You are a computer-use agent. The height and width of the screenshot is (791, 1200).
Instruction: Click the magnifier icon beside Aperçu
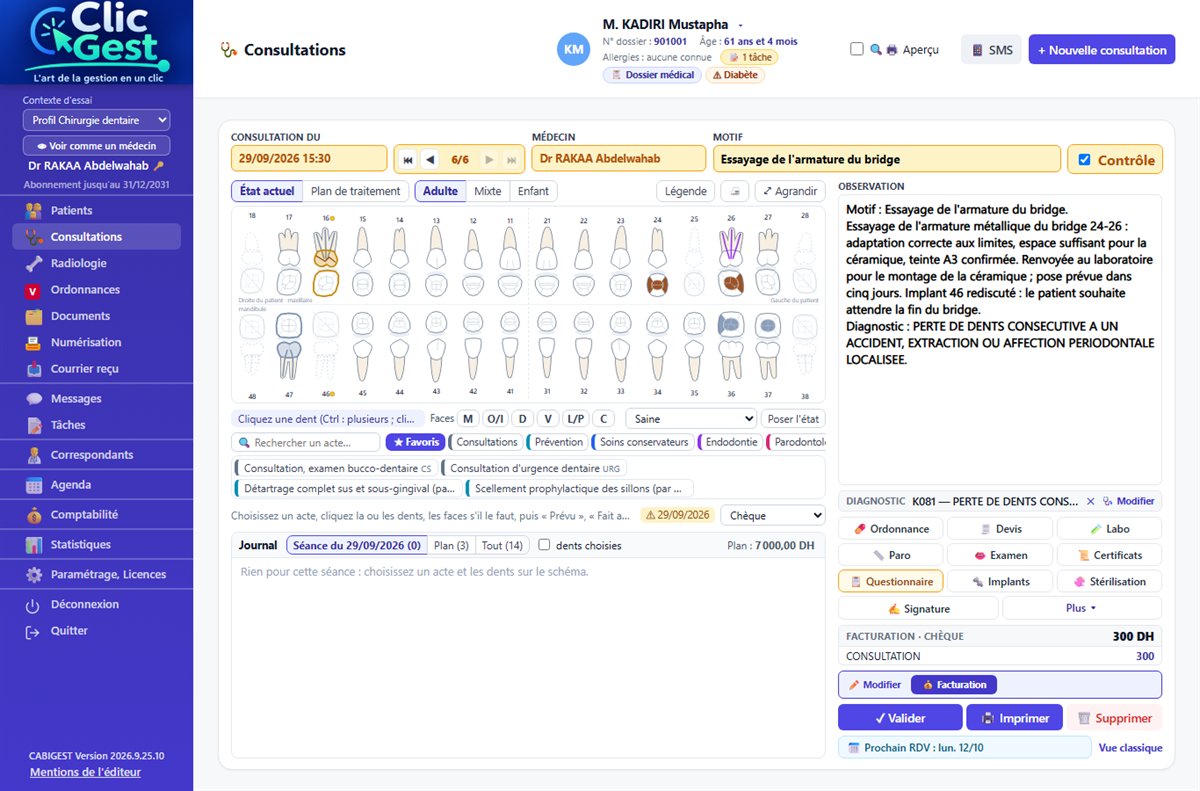[876, 49]
